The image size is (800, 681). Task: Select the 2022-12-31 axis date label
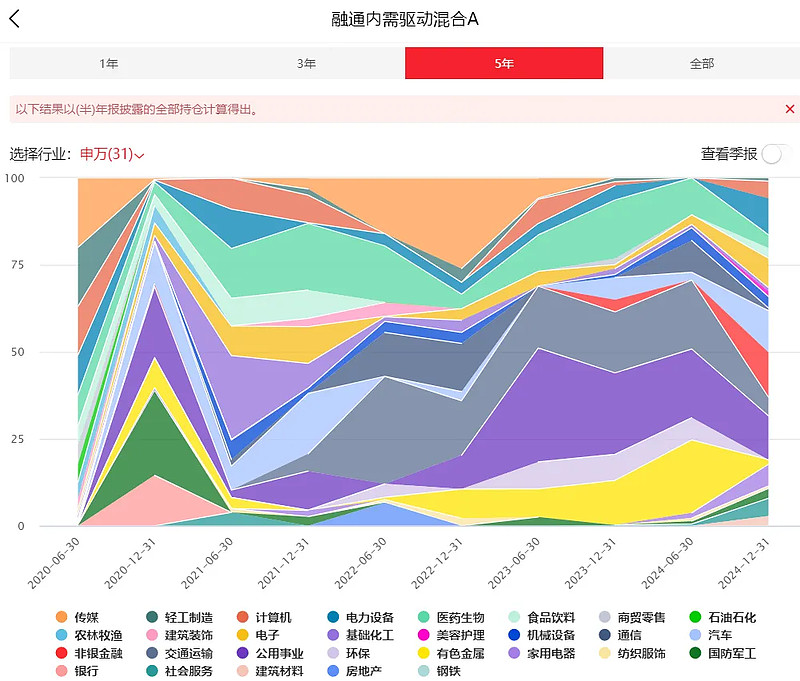437,563
